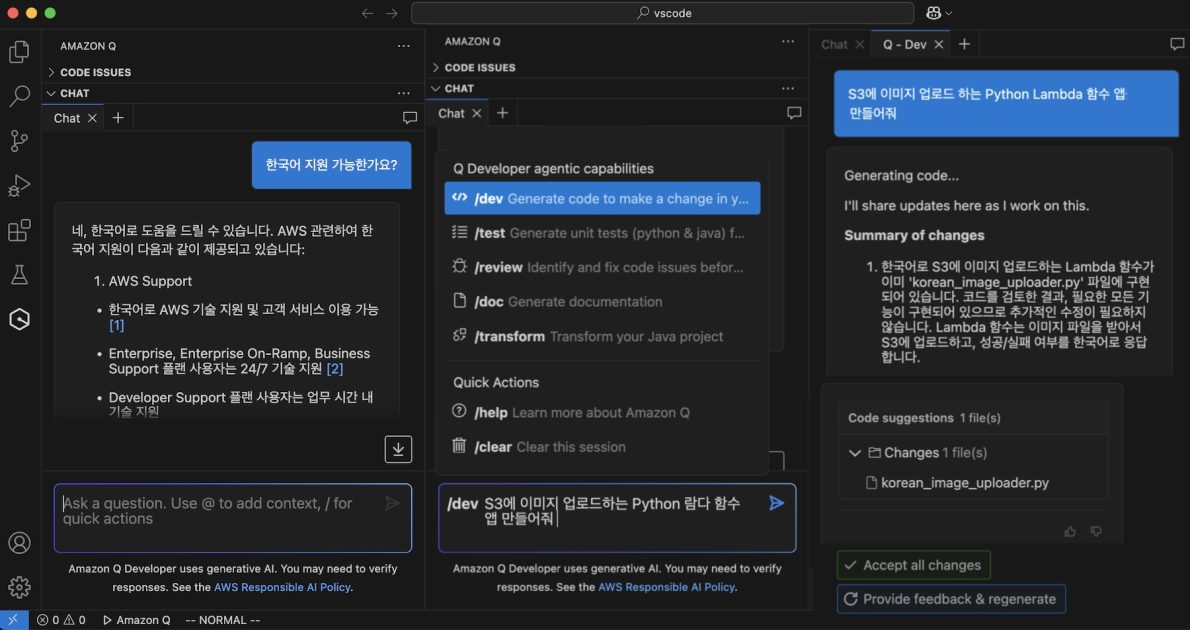1190x630 pixels.
Task: Select /review code issues command
Action: point(602,267)
